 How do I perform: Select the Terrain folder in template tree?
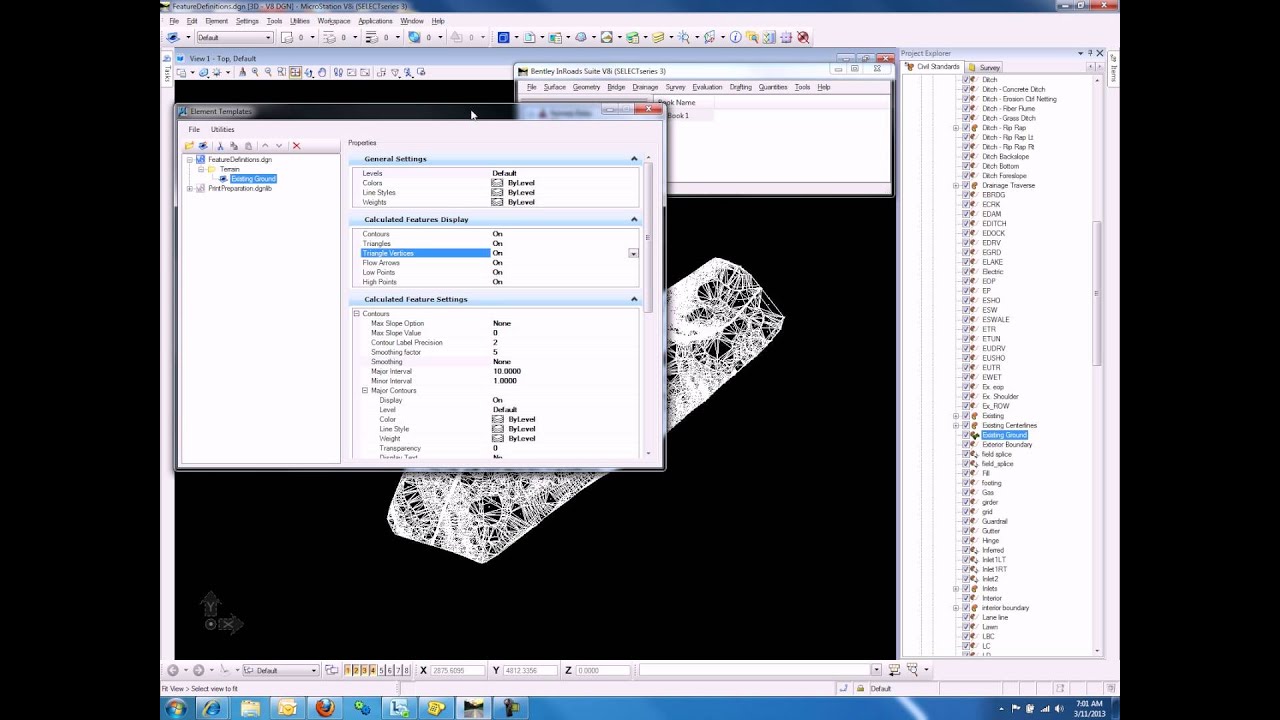[x=230, y=169]
